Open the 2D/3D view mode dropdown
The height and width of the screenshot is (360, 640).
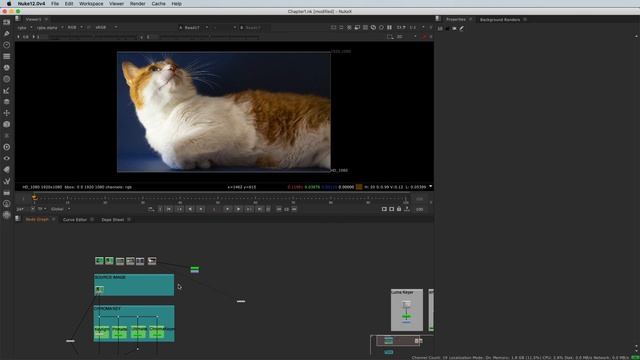406,37
